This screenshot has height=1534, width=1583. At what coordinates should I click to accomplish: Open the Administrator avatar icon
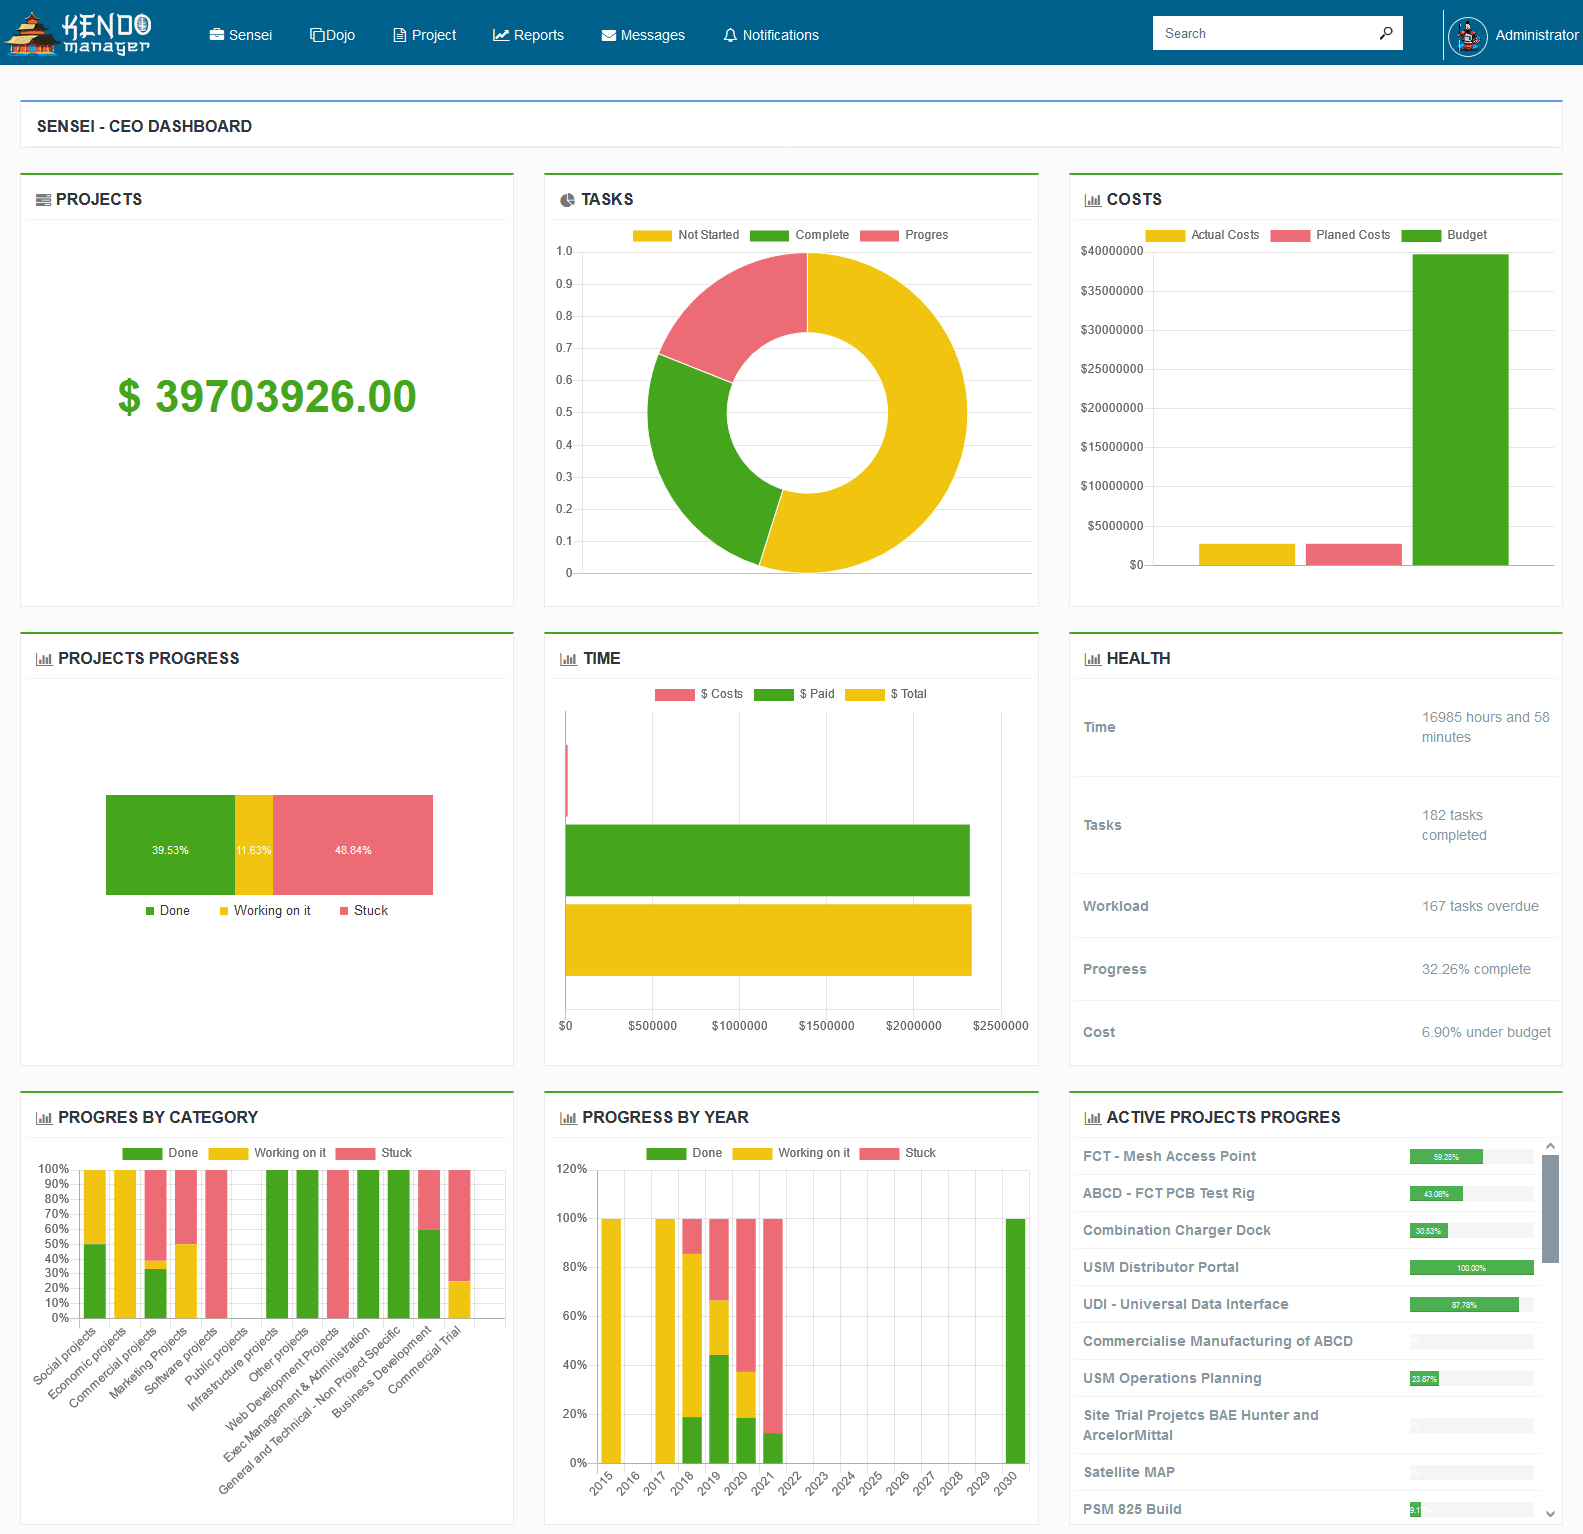pyautogui.click(x=1467, y=36)
